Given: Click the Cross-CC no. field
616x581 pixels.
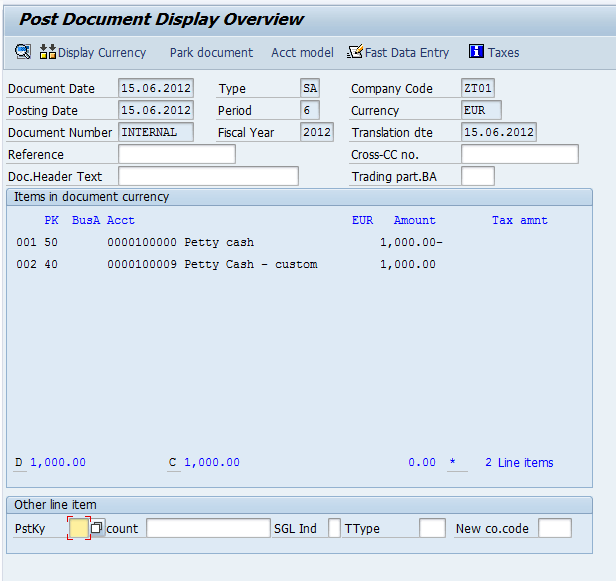Looking at the screenshot, I should click(x=519, y=154).
